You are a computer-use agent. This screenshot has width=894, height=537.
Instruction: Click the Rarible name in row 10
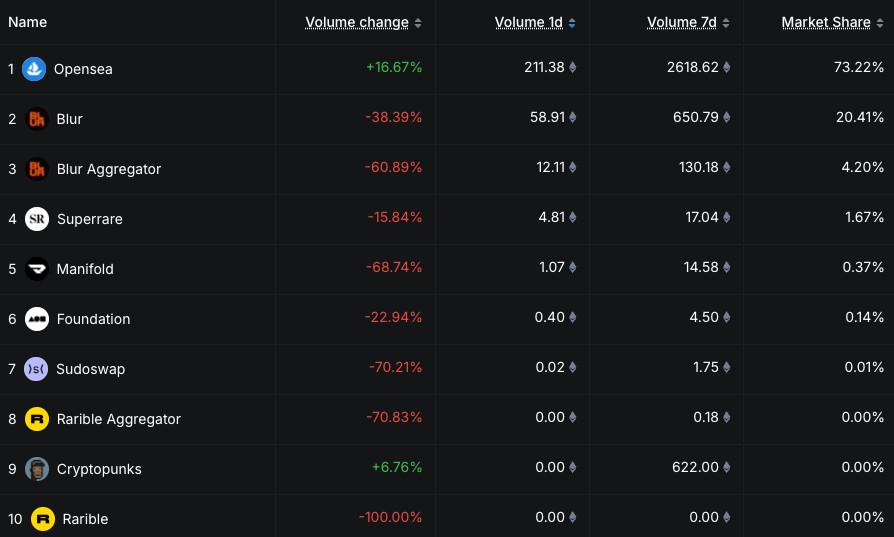[85, 519]
